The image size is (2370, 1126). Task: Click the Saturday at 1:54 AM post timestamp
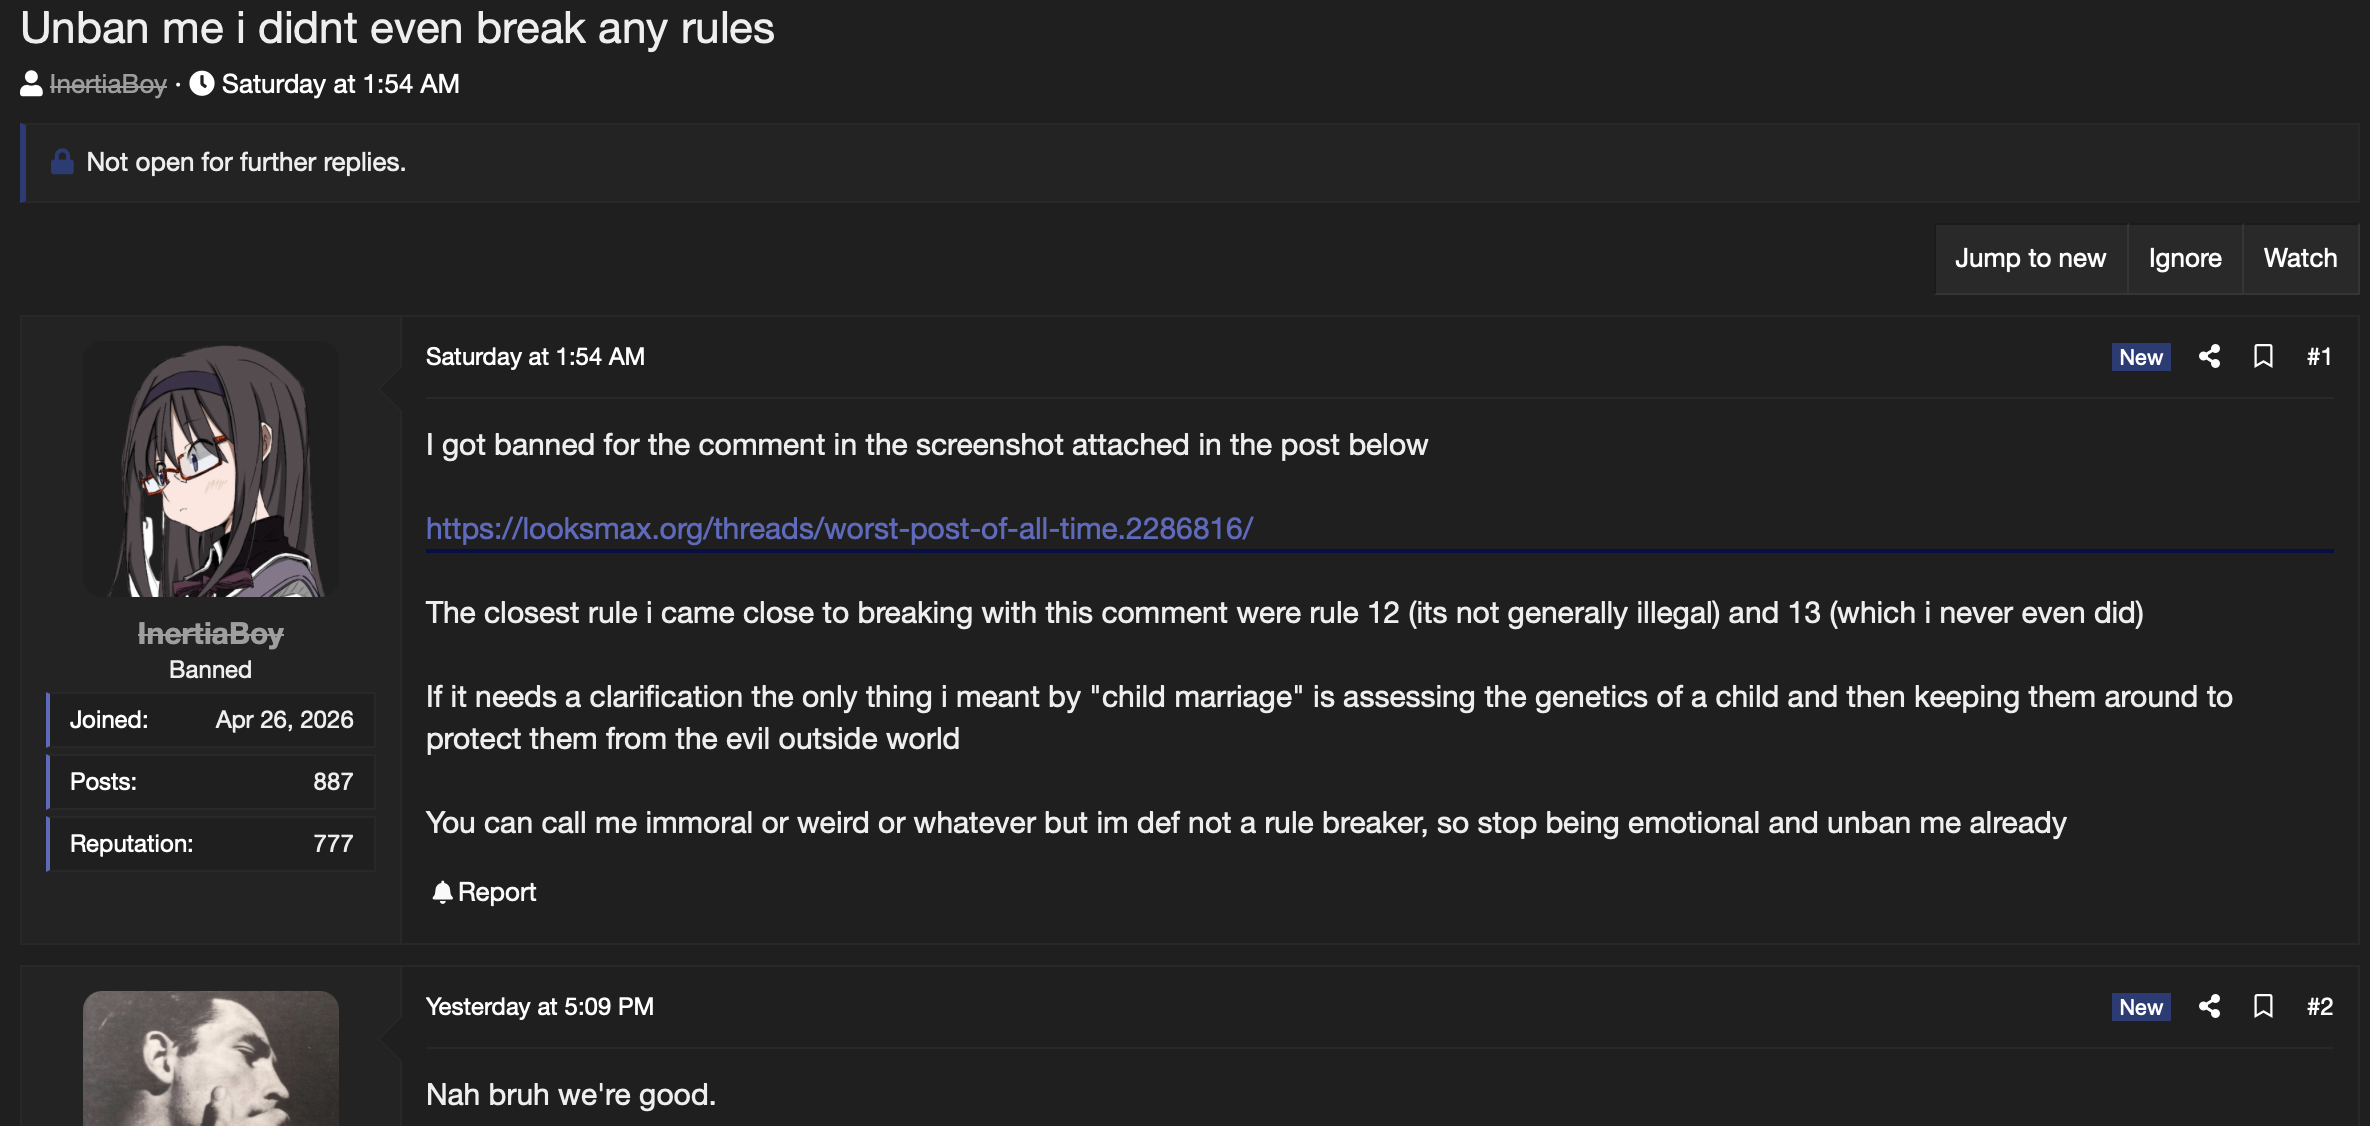coord(535,357)
